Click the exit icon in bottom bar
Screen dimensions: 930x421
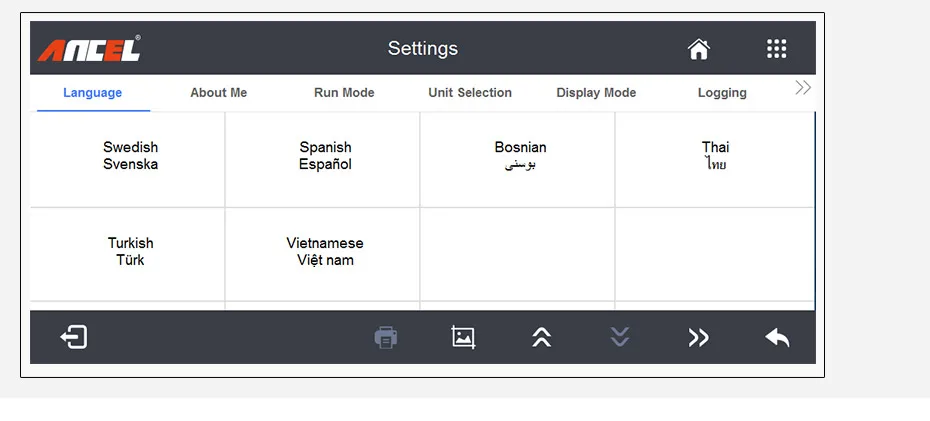74,337
